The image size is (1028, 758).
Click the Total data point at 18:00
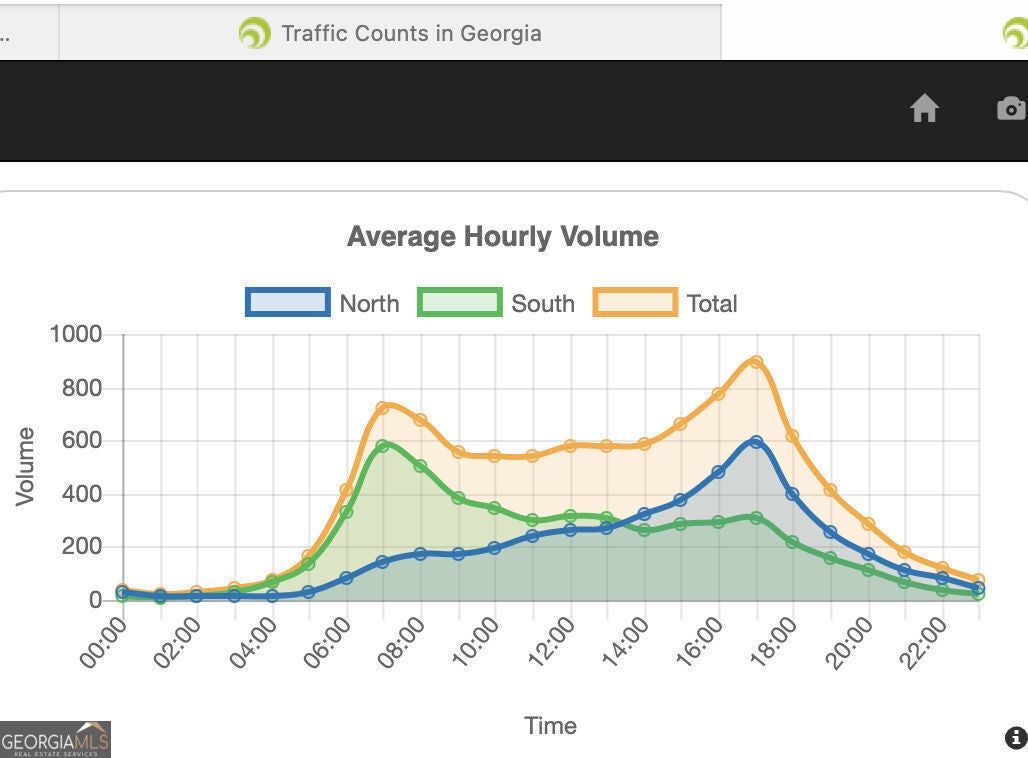click(x=793, y=436)
